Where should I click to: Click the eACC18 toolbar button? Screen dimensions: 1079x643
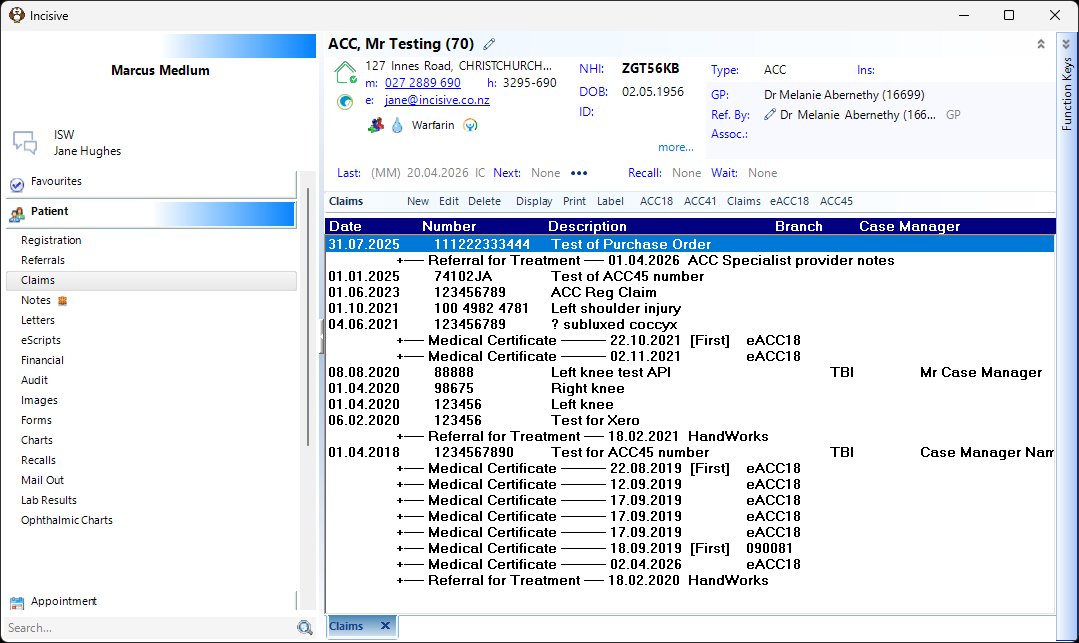[x=789, y=201]
